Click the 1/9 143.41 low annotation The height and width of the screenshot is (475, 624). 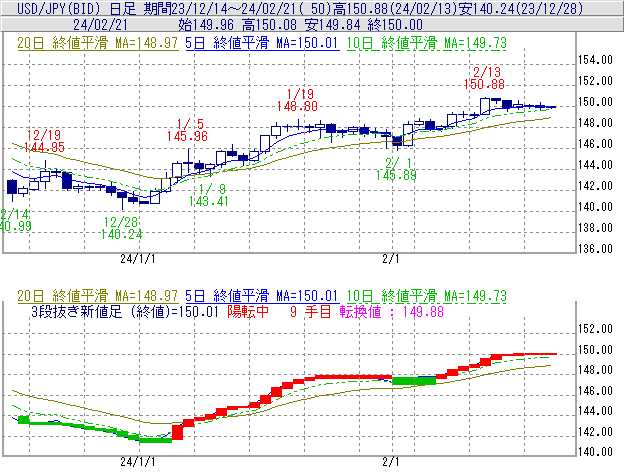[x=209, y=195]
